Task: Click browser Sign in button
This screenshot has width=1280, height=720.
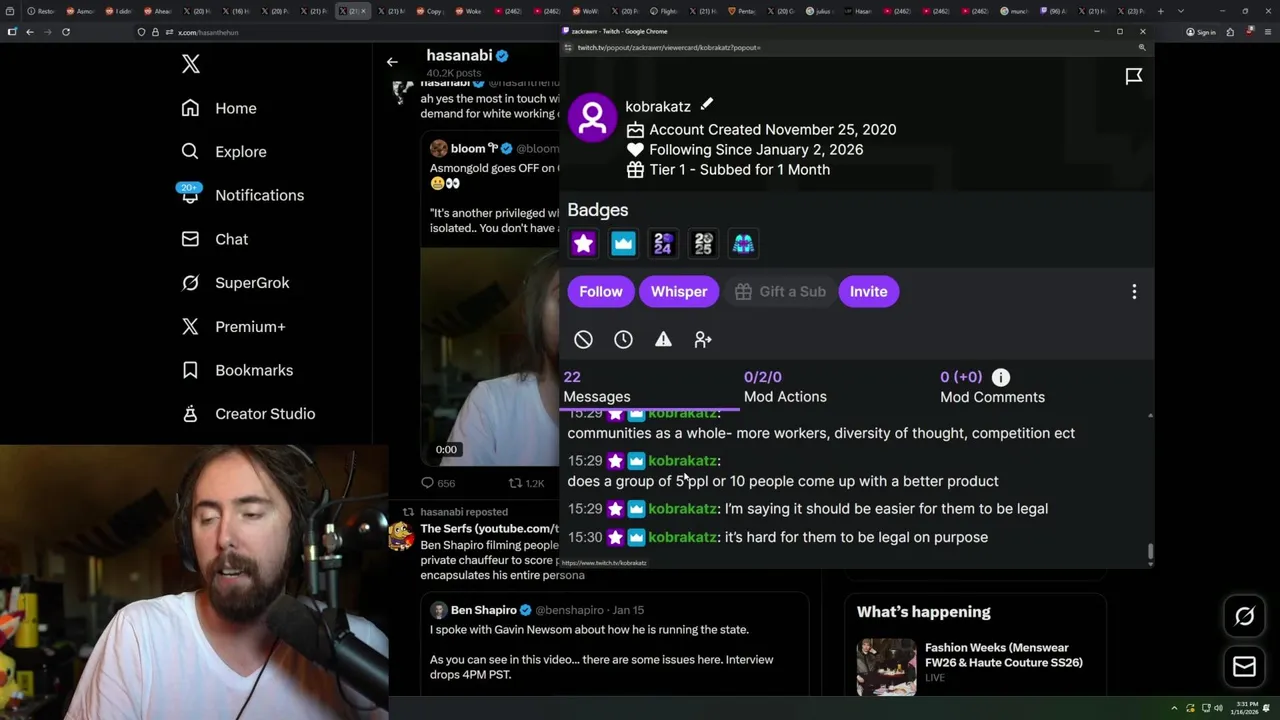Action: coord(1201,32)
